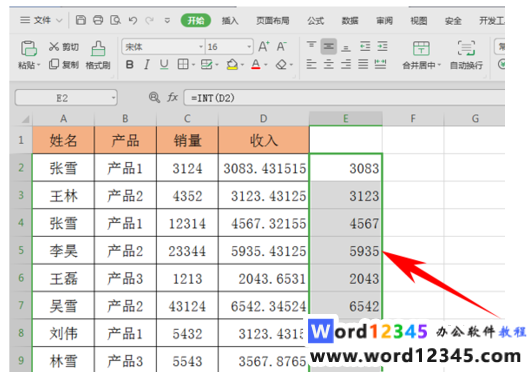Image resolution: width=531 pixels, height=372 pixels.
Task: Click Merge and Center (合并居中)
Action: click(x=421, y=55)
